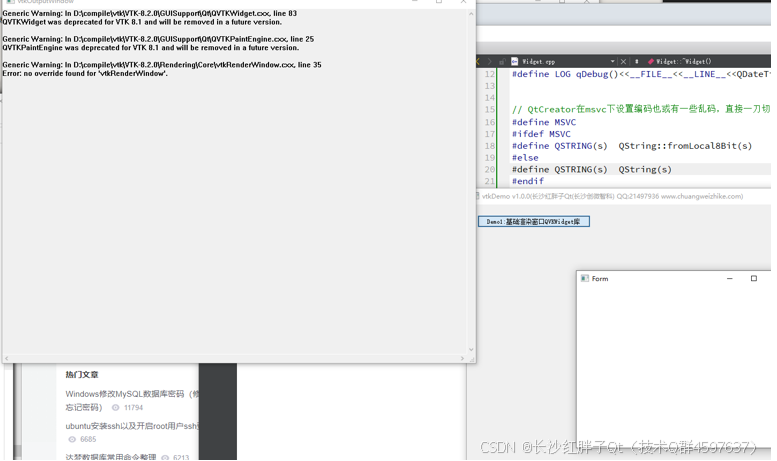This screenshot has height=461, width=777.
Task: Click the # line-column indicator in editor toolbar
Action: click(x=636, y=61)
